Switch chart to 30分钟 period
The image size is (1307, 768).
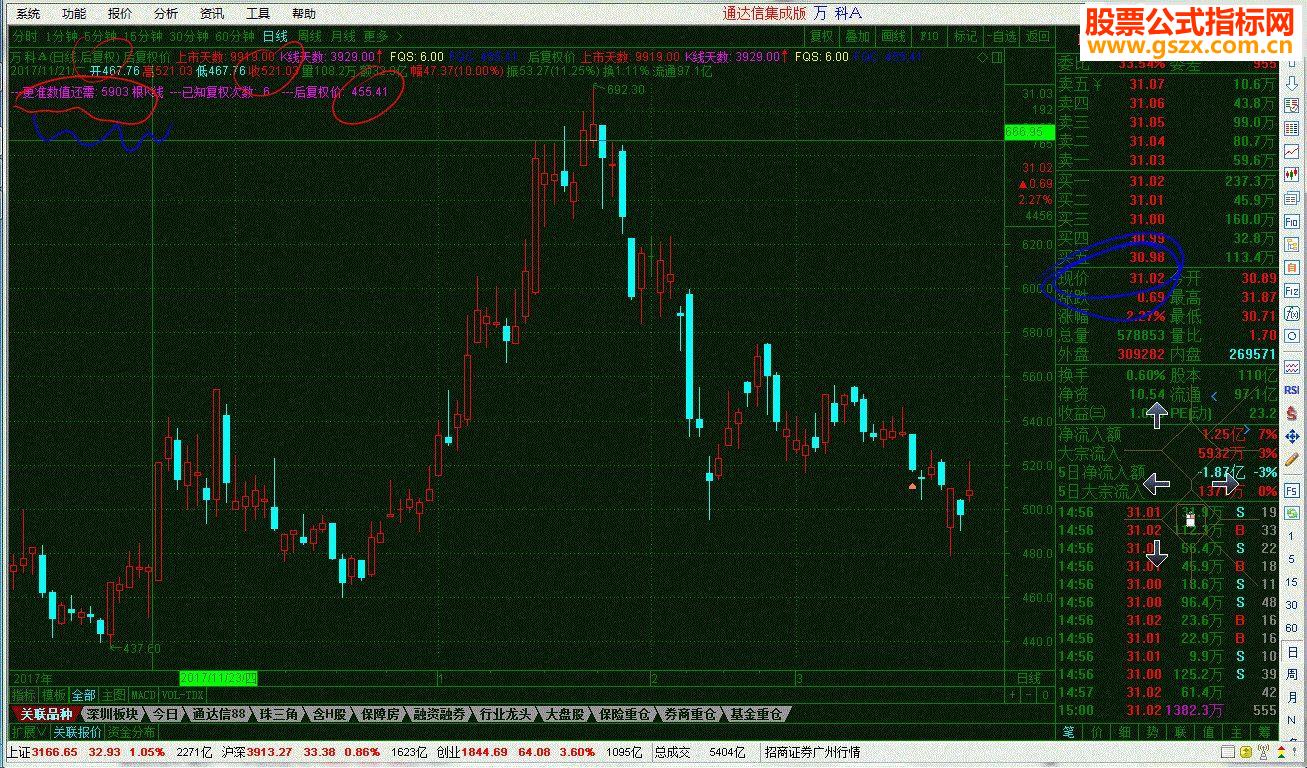pyautogui.click(x=190, y=36)
